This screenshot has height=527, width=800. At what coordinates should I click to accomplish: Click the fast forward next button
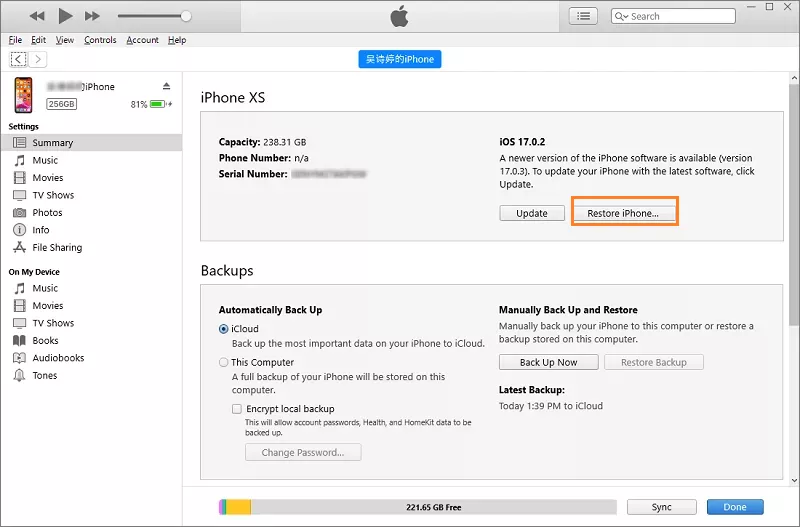[92, 16]
